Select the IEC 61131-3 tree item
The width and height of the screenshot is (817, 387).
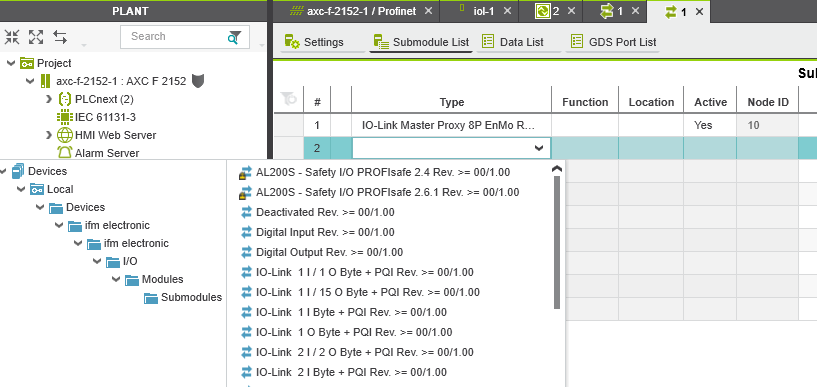point(105,117)
